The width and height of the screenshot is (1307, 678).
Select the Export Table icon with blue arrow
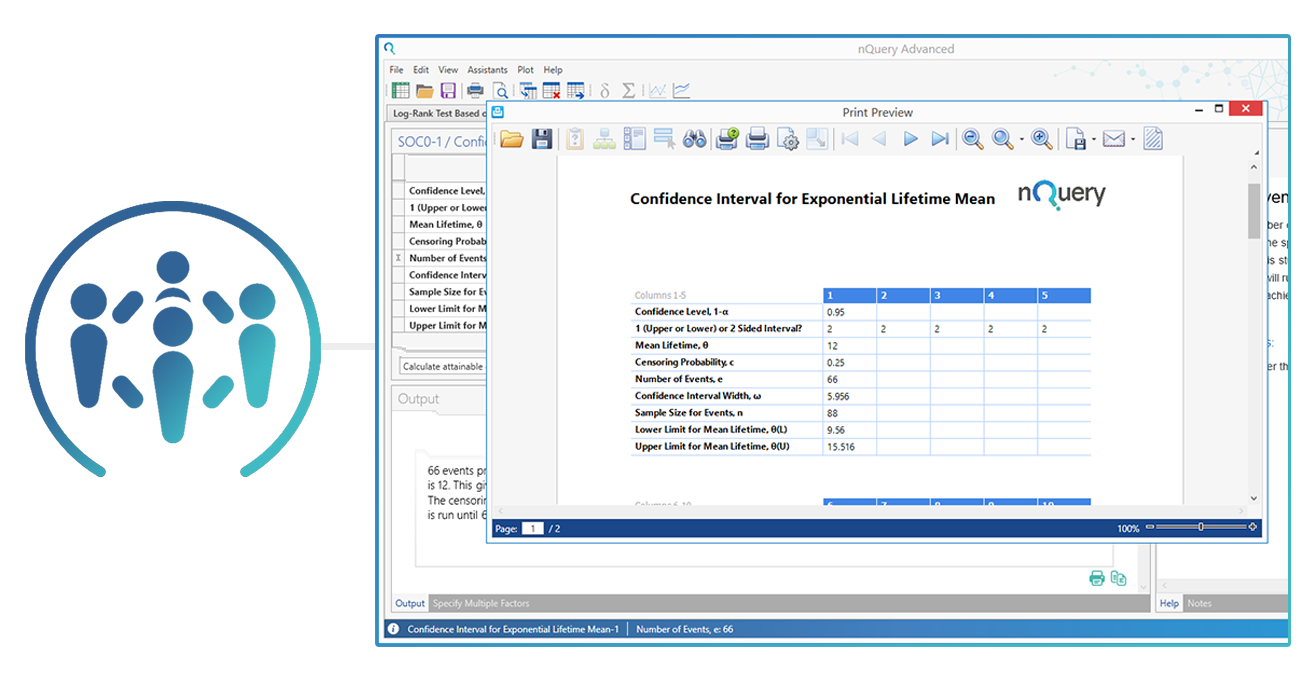[x=576, y=90]
